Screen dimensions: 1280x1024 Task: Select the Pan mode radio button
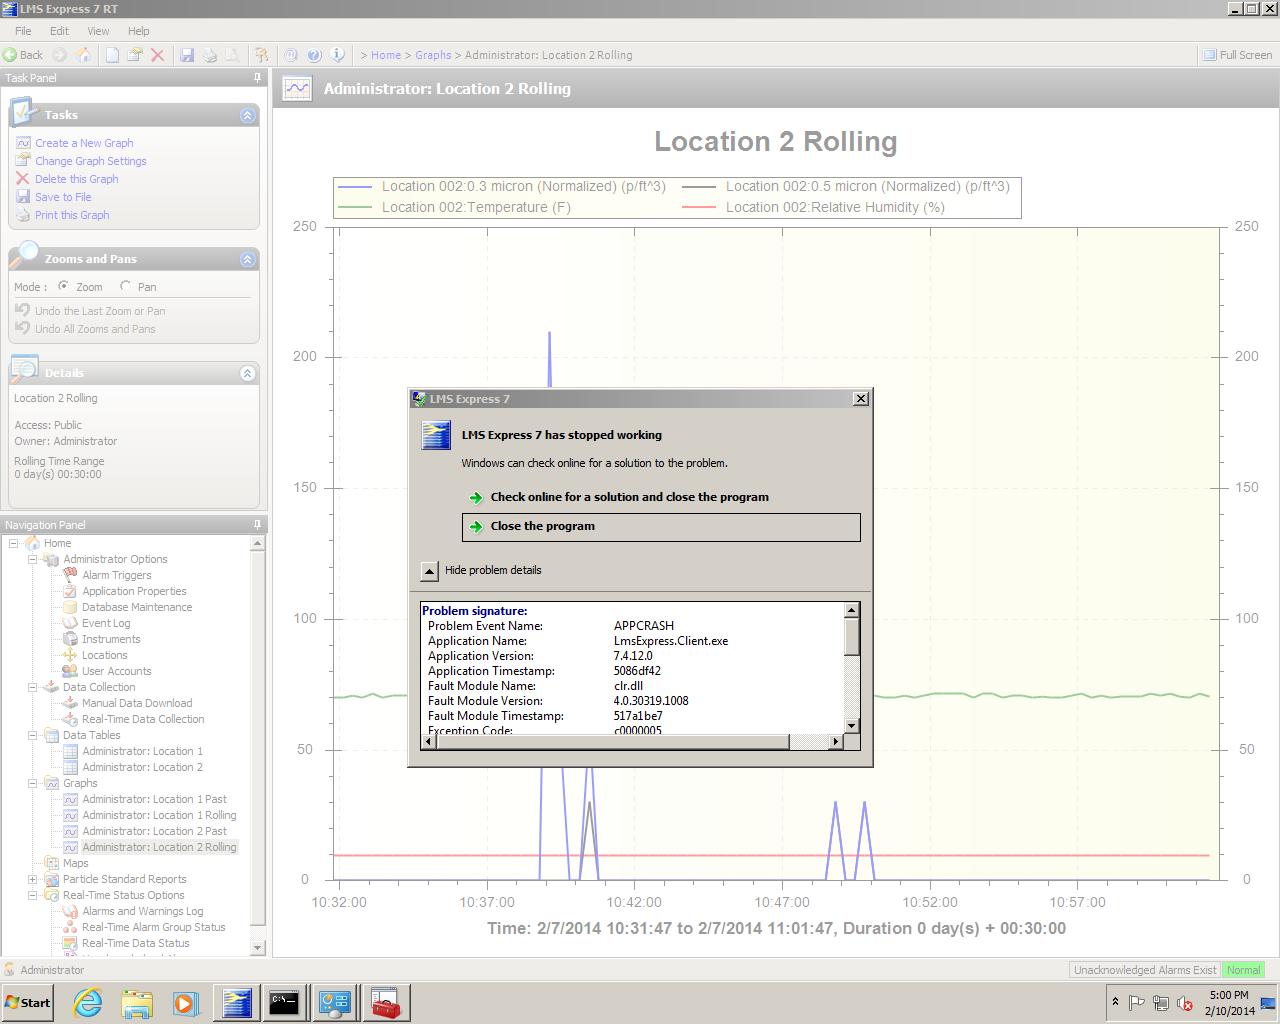126,286
